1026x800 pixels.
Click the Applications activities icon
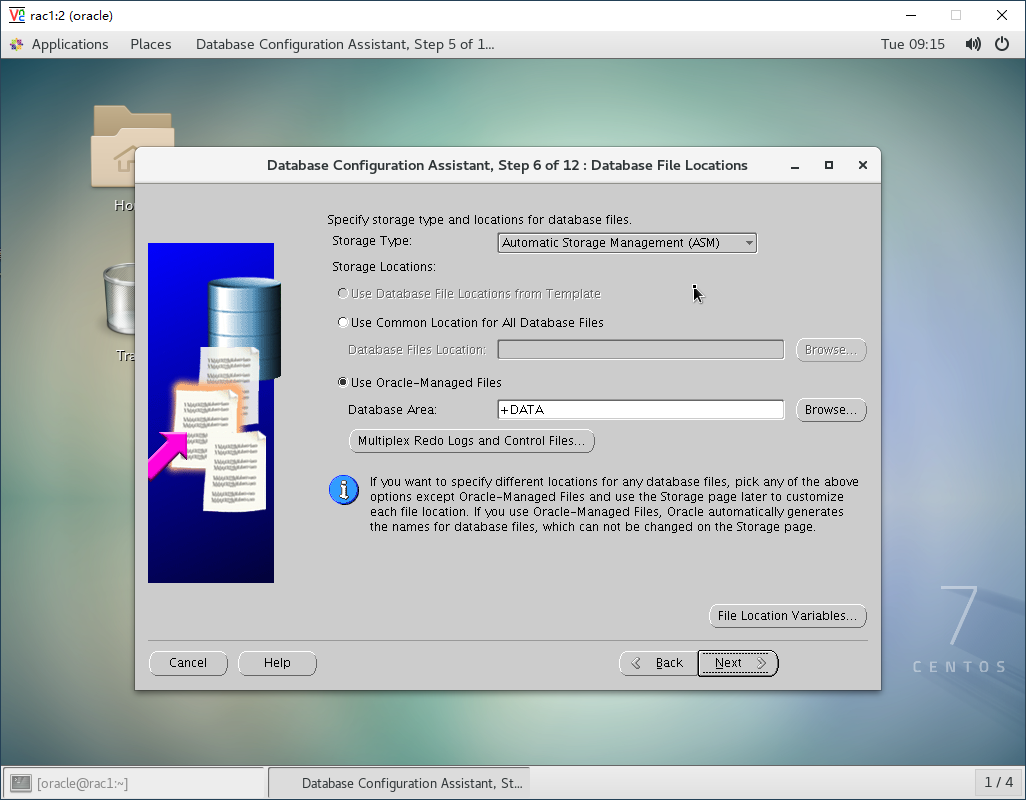17,44
